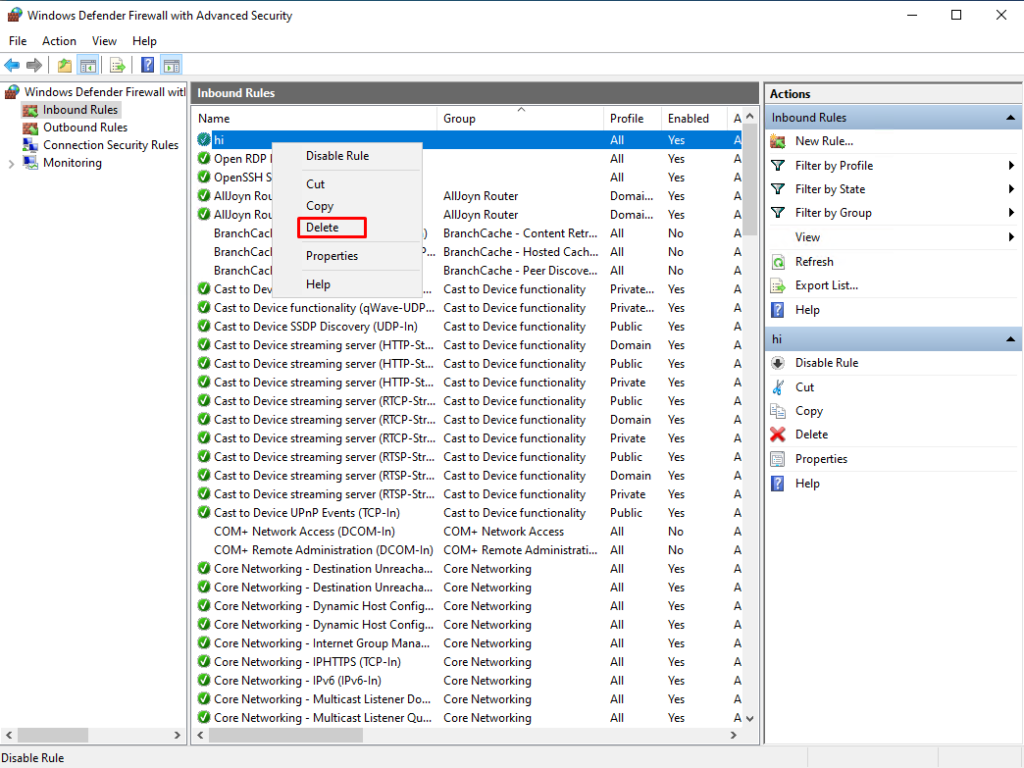Click Disable Rule label in Actions pane

[x=826, y=363]
